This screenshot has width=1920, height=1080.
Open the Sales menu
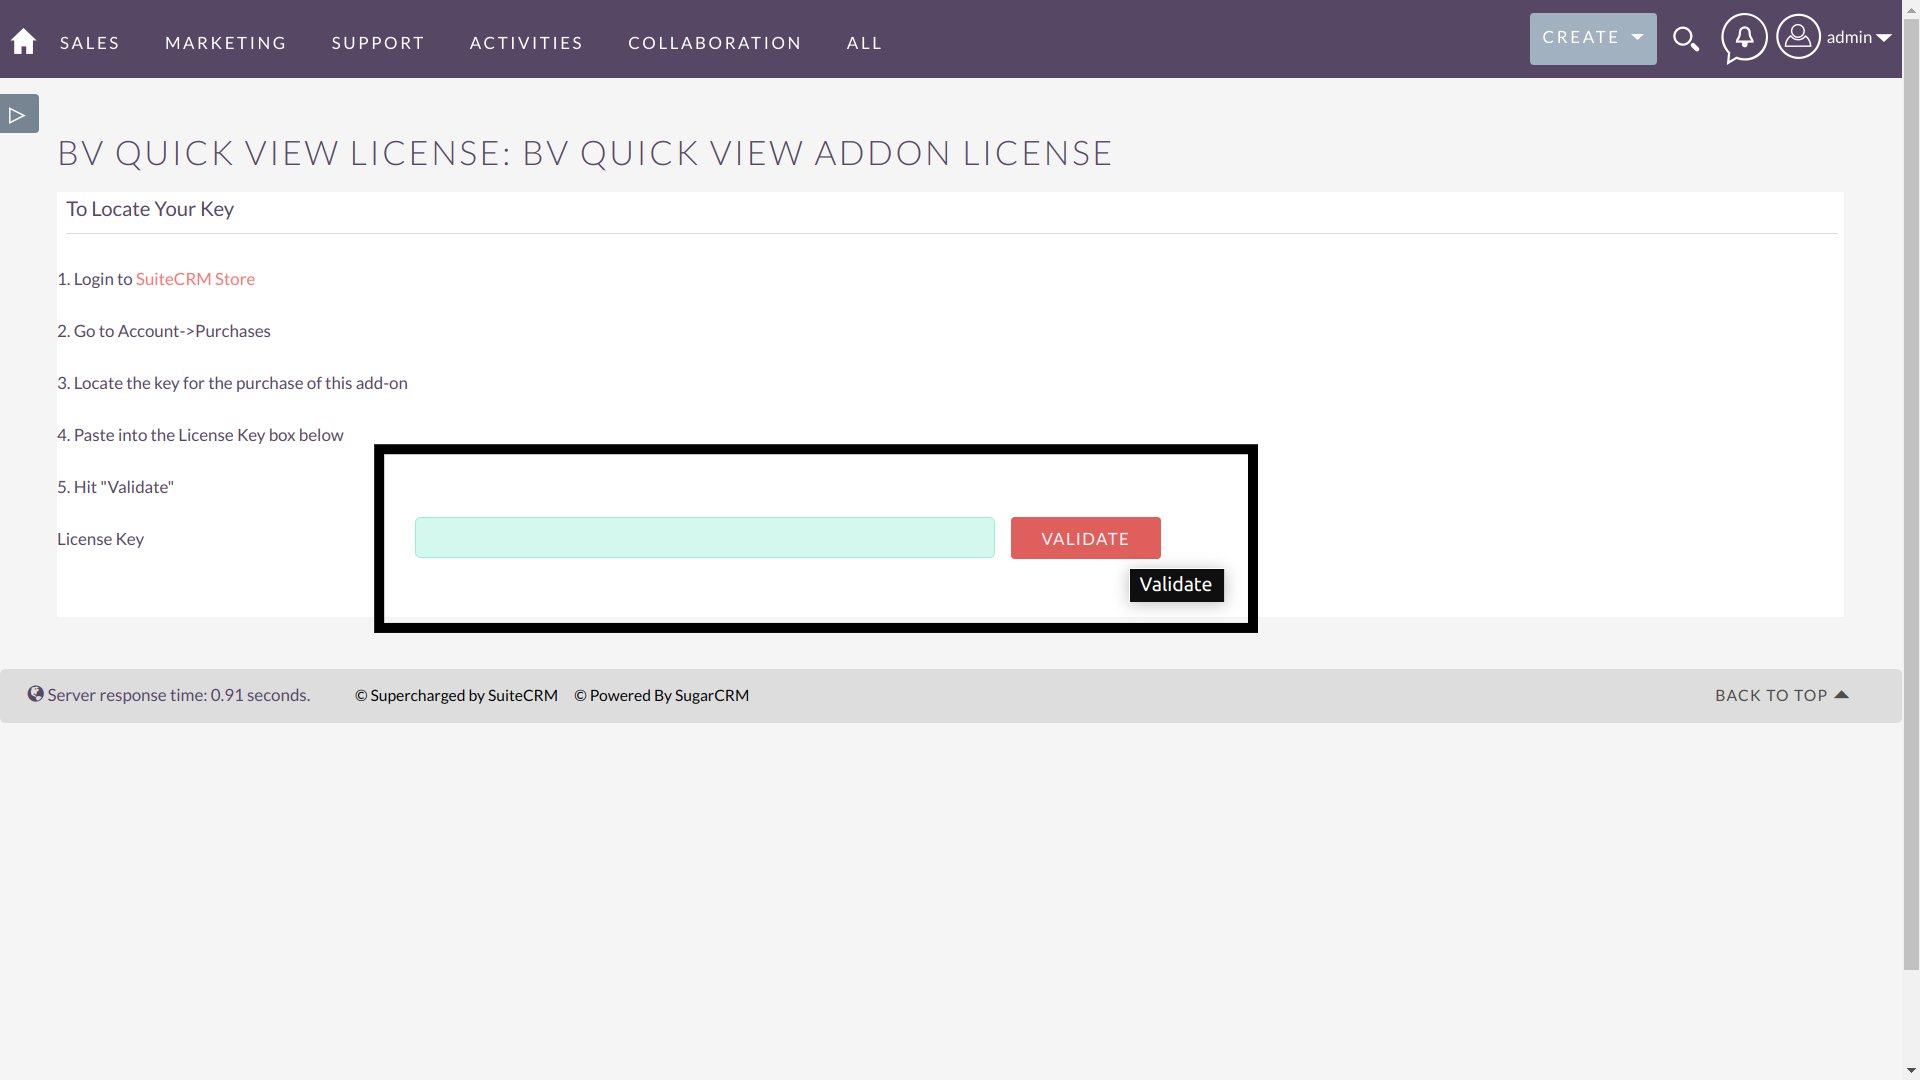pyautogui.click(x=90, y=43)
